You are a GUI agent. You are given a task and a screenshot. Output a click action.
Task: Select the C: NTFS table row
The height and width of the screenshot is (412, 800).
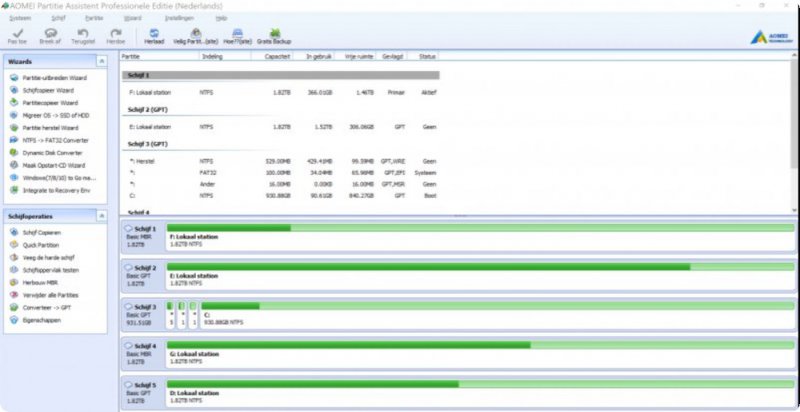(281, 196)
